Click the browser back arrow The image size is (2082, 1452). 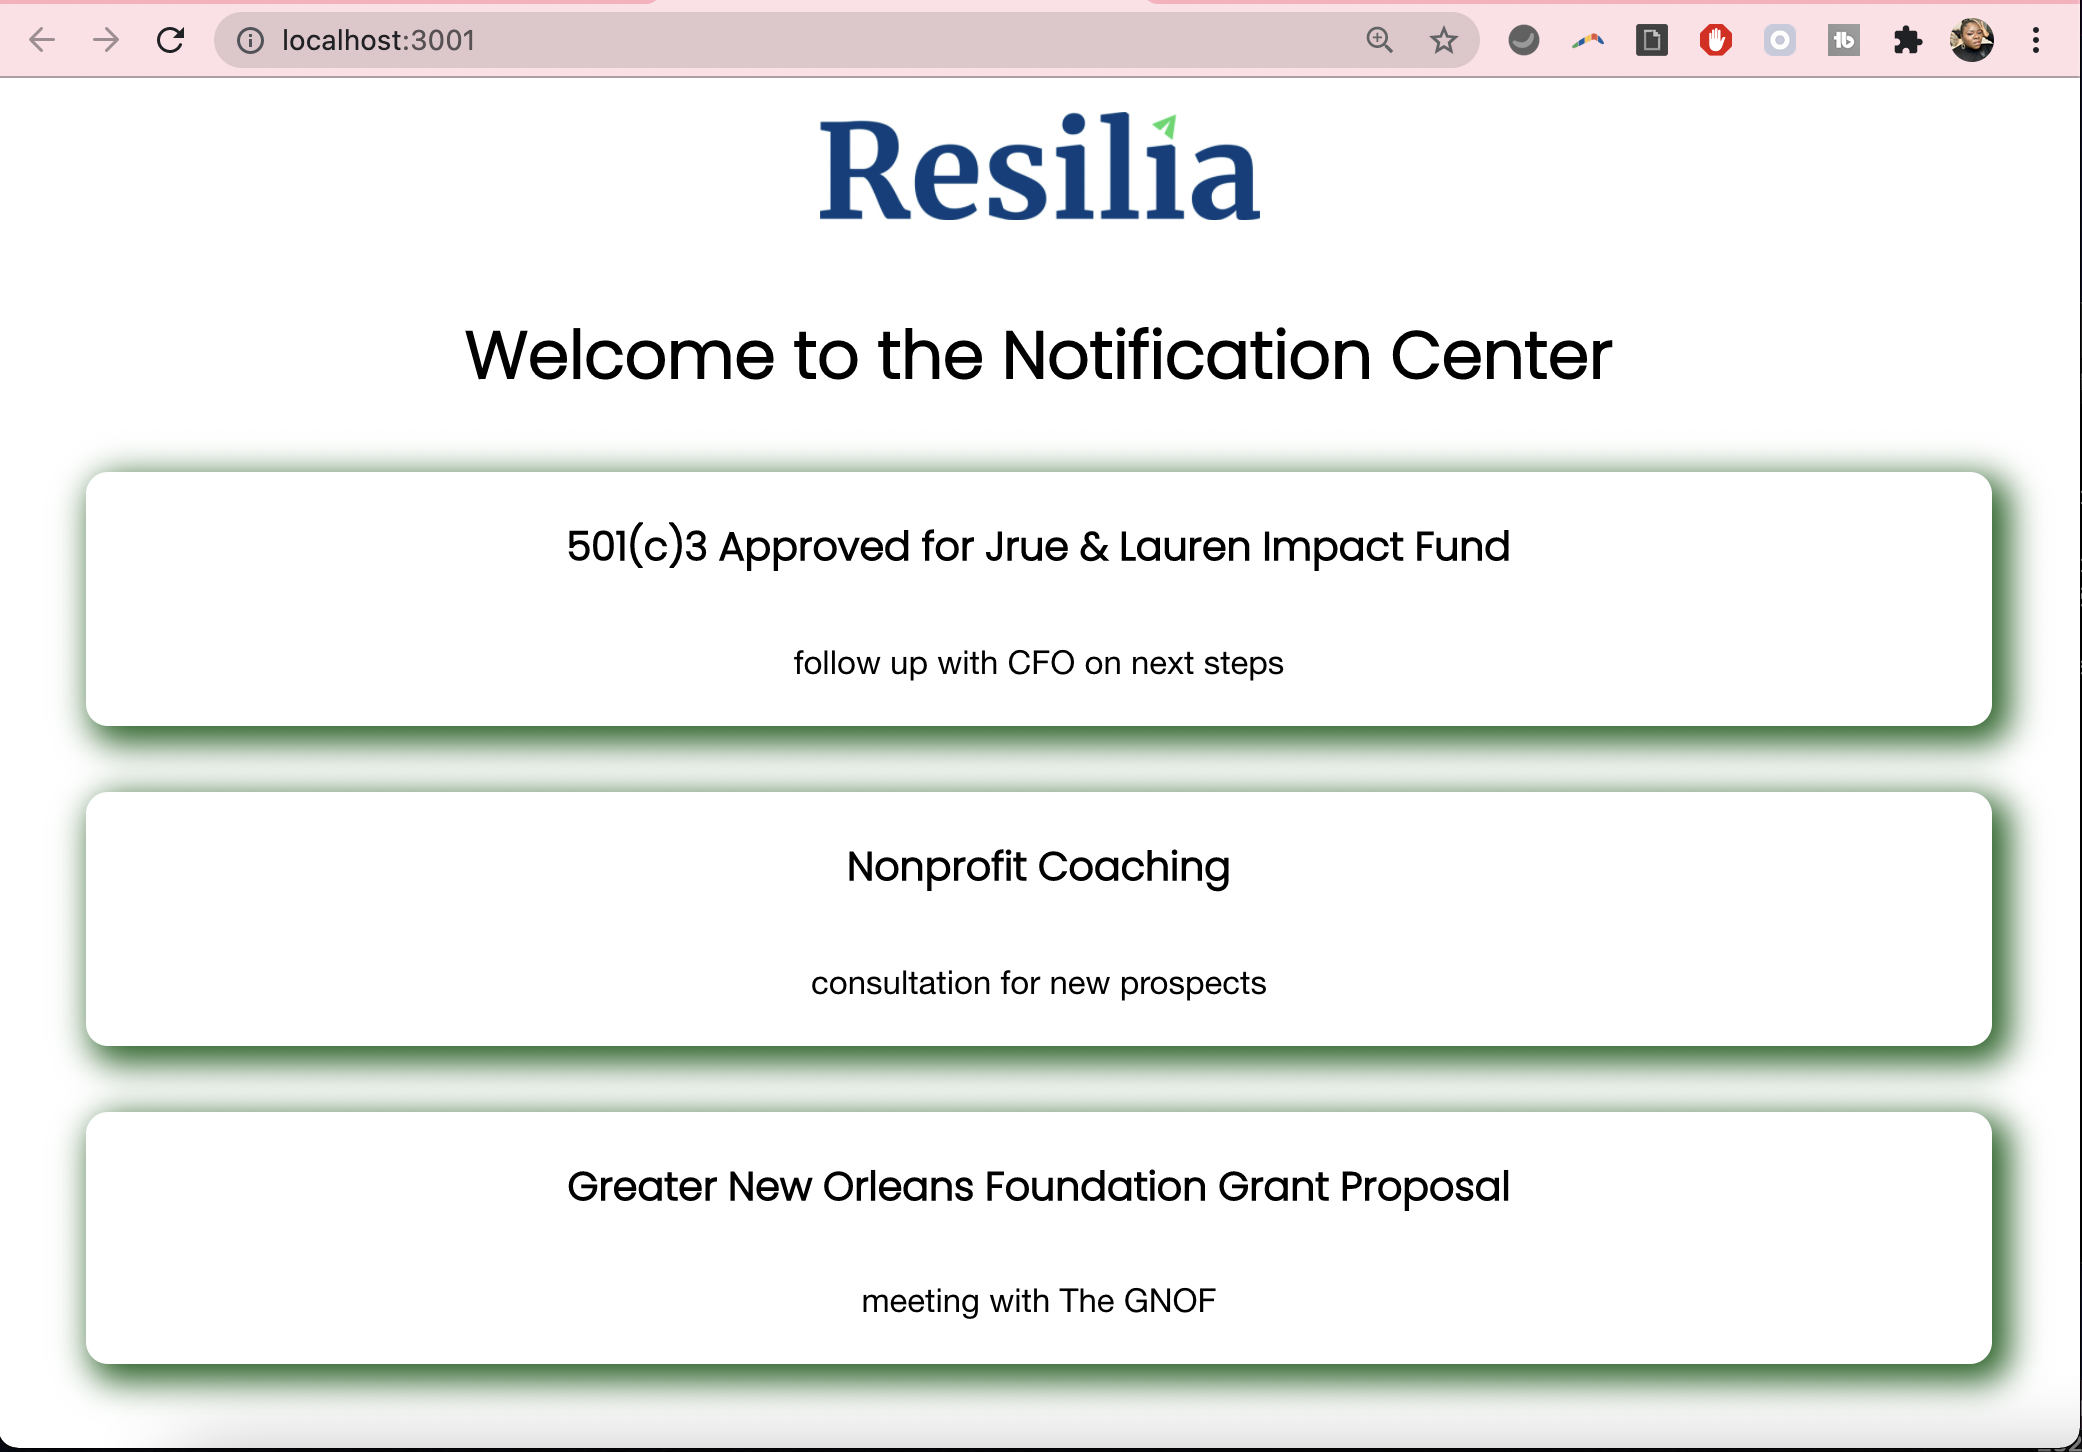tap(42, 40)
